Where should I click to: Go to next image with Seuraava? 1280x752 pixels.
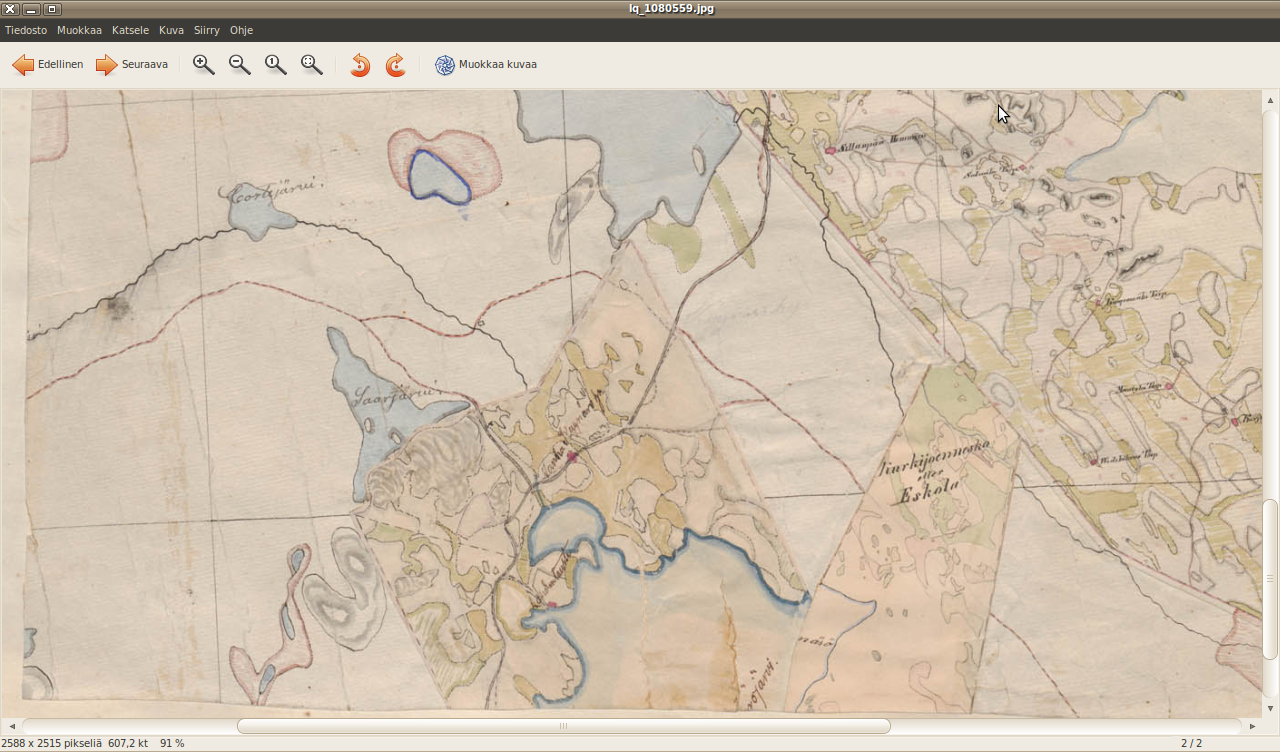tap(132, 65)
